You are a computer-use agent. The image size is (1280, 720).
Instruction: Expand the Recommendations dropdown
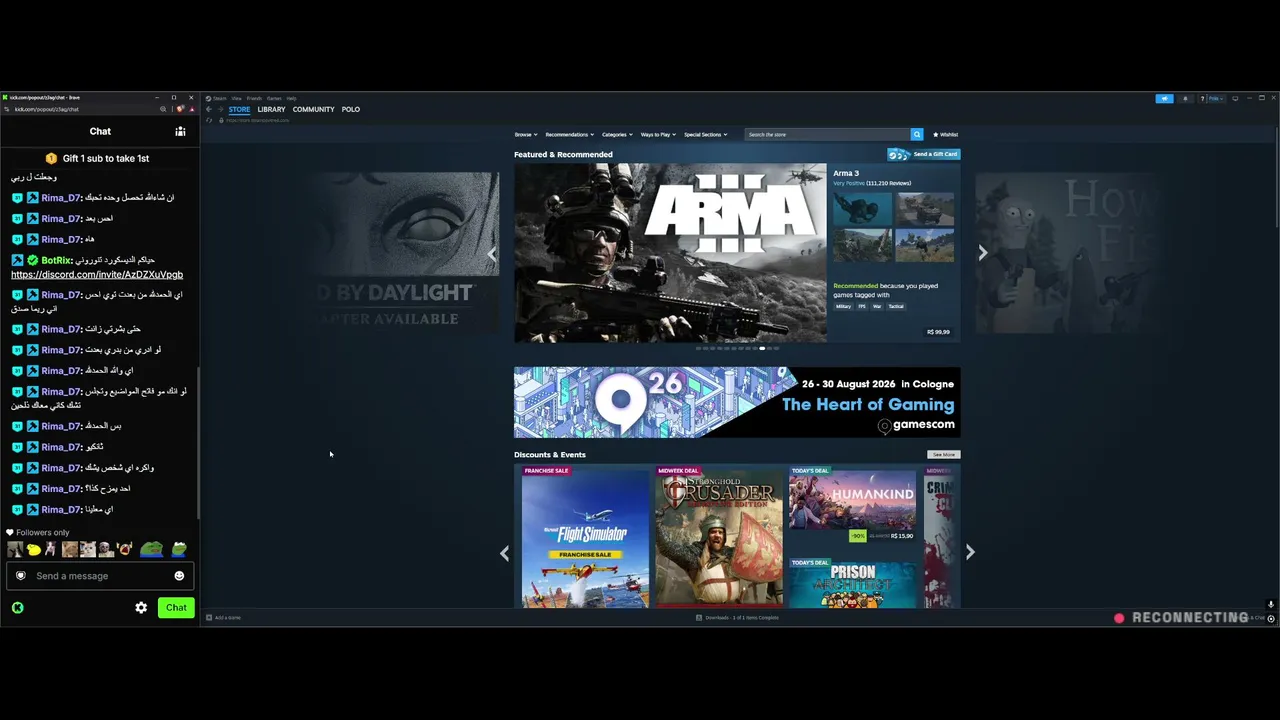point(570,134)
